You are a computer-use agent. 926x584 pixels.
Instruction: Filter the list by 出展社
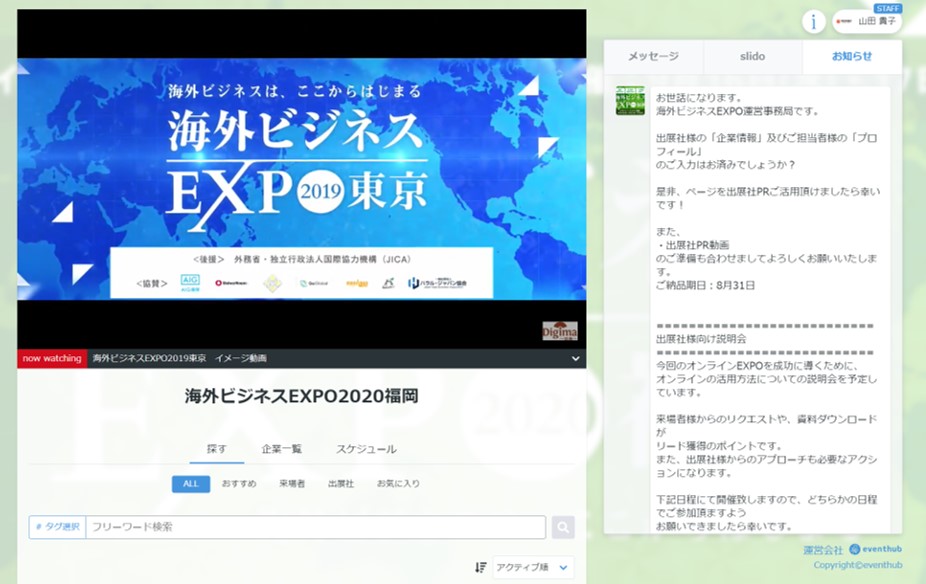click(341, 484)
